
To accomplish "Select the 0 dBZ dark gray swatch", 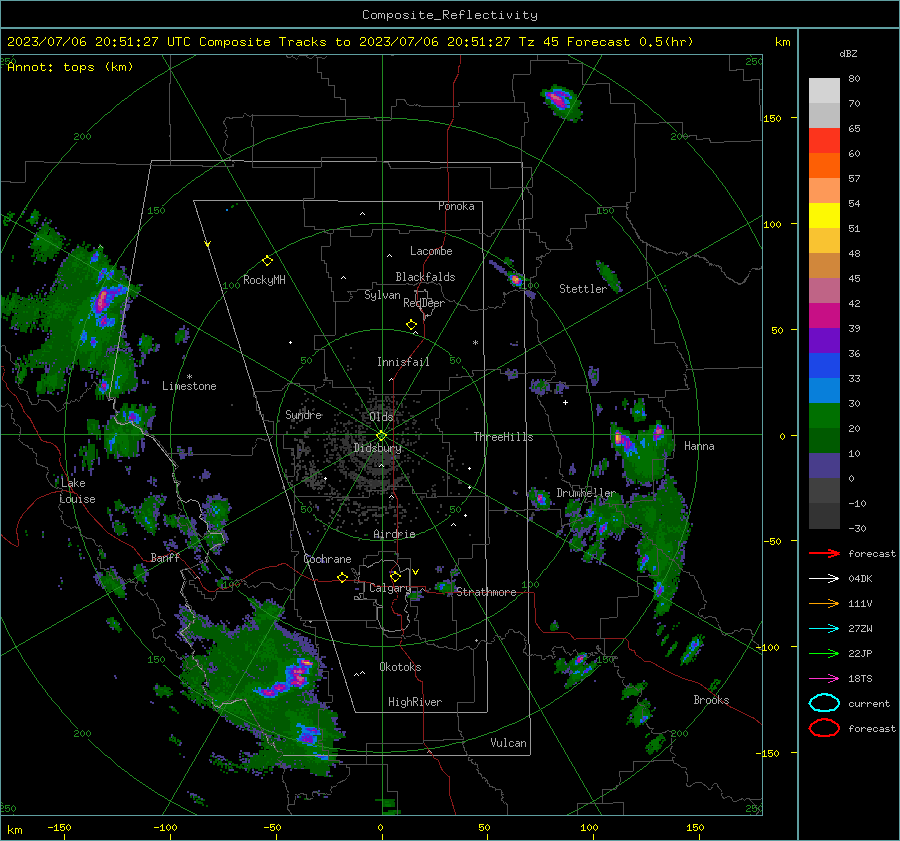I will (824, 490).
